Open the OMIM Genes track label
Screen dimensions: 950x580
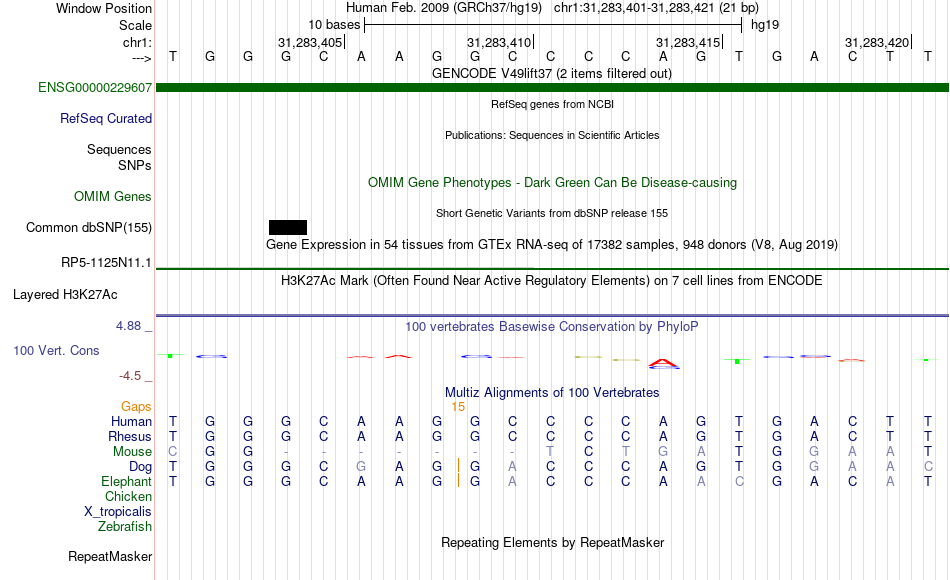(x=113, y=196)
